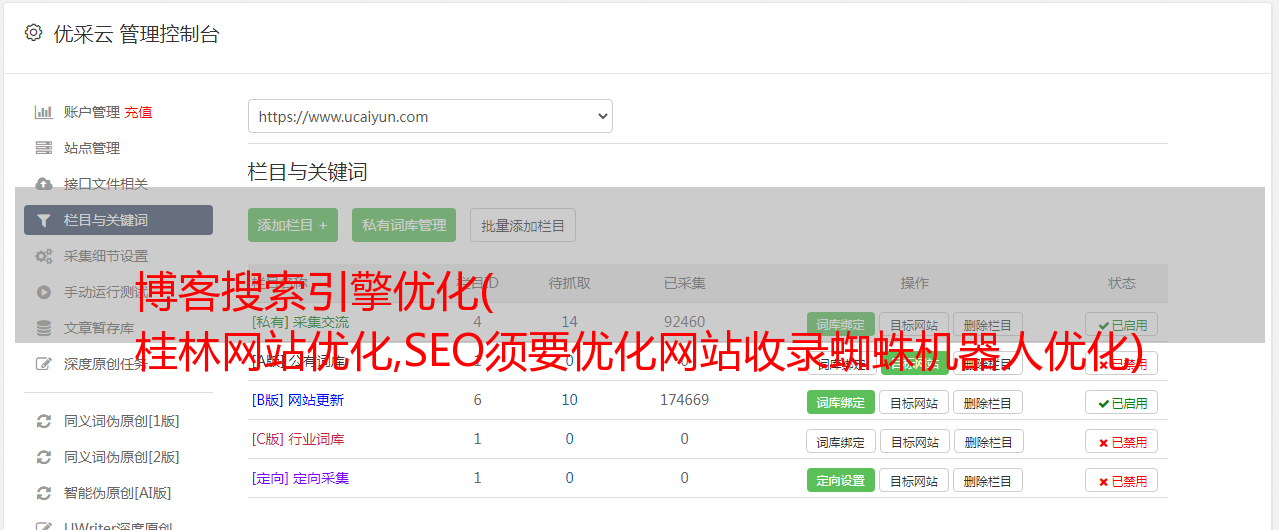Open the site URL dropdown ucaiyun.com
The image size is (1279, 530).
coord(430,116)
